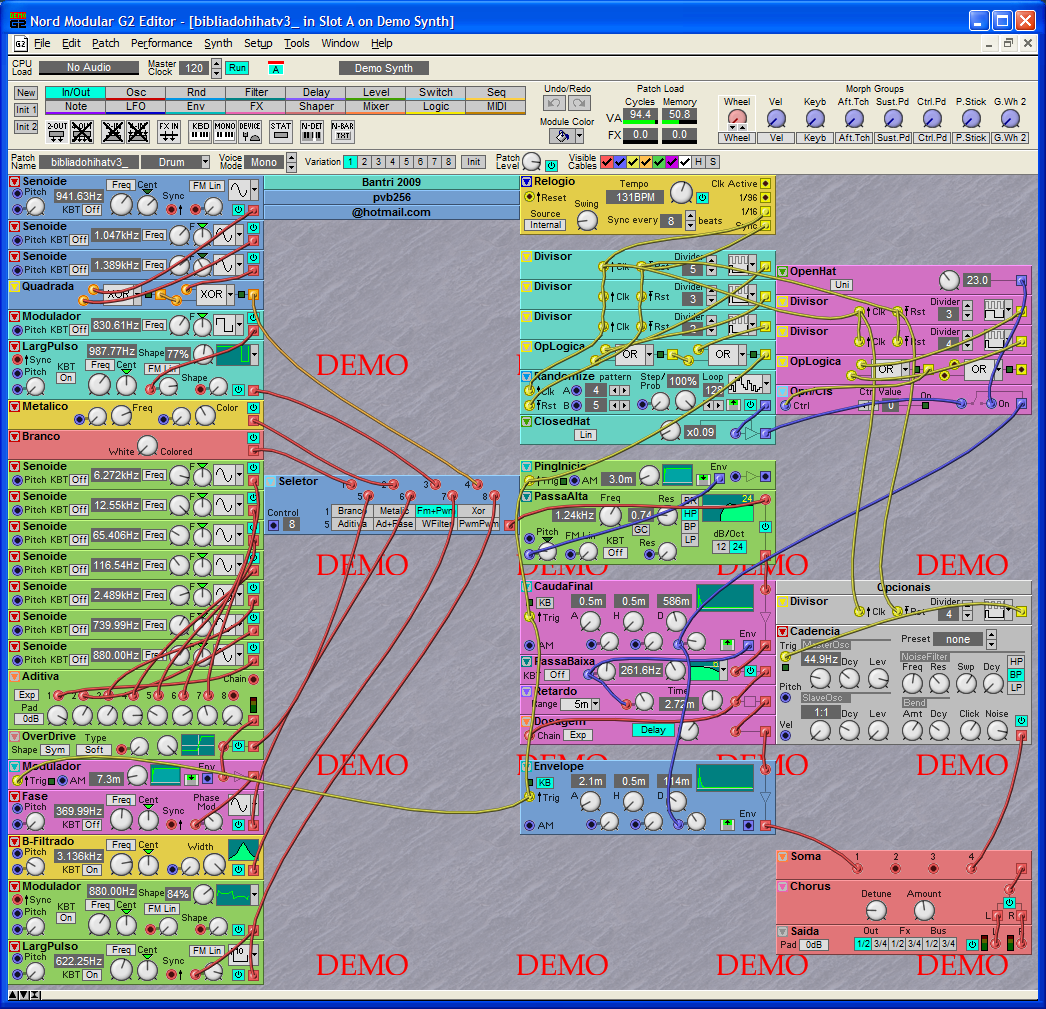Add the MONO keyboard module
Image resolution: width=1046 pixels, height=1009 pixels.
pos(225,131)
